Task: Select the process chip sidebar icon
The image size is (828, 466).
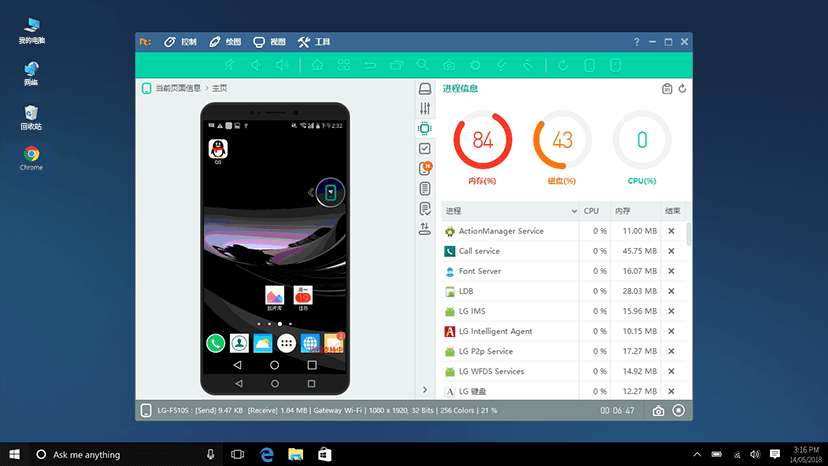Action: tap(425, 128)
